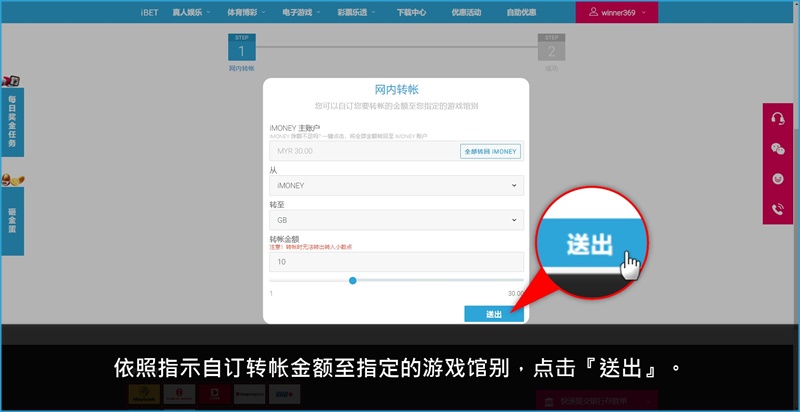The width and height of the screenshot is (800, 412).
Task: Expand the 彩票乐透 menu
Action: 357,12
